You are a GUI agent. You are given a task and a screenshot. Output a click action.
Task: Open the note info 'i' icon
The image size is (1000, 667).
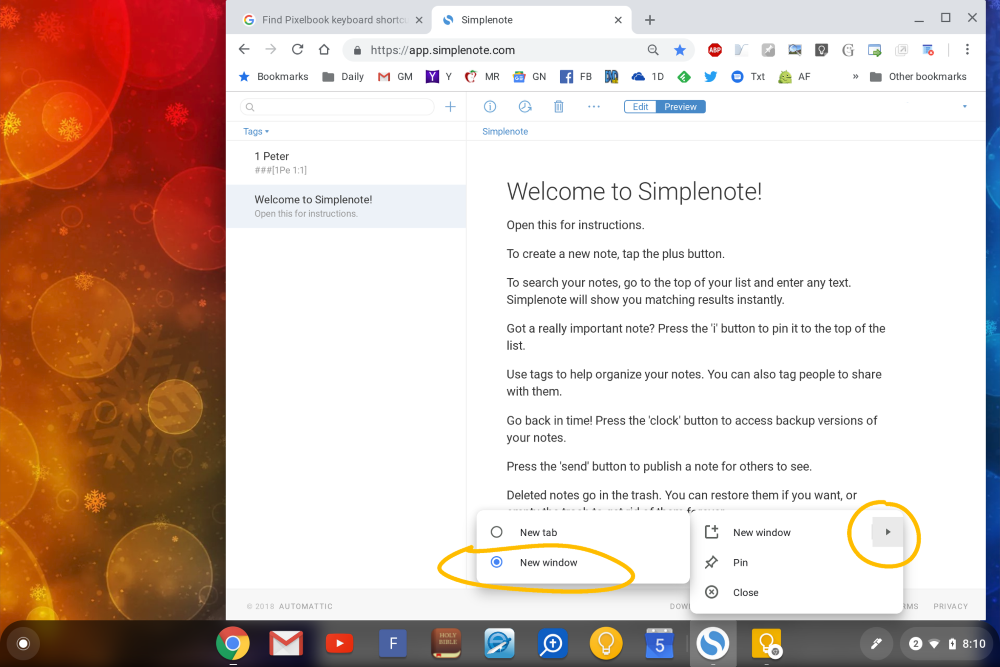tap(490, 106)
